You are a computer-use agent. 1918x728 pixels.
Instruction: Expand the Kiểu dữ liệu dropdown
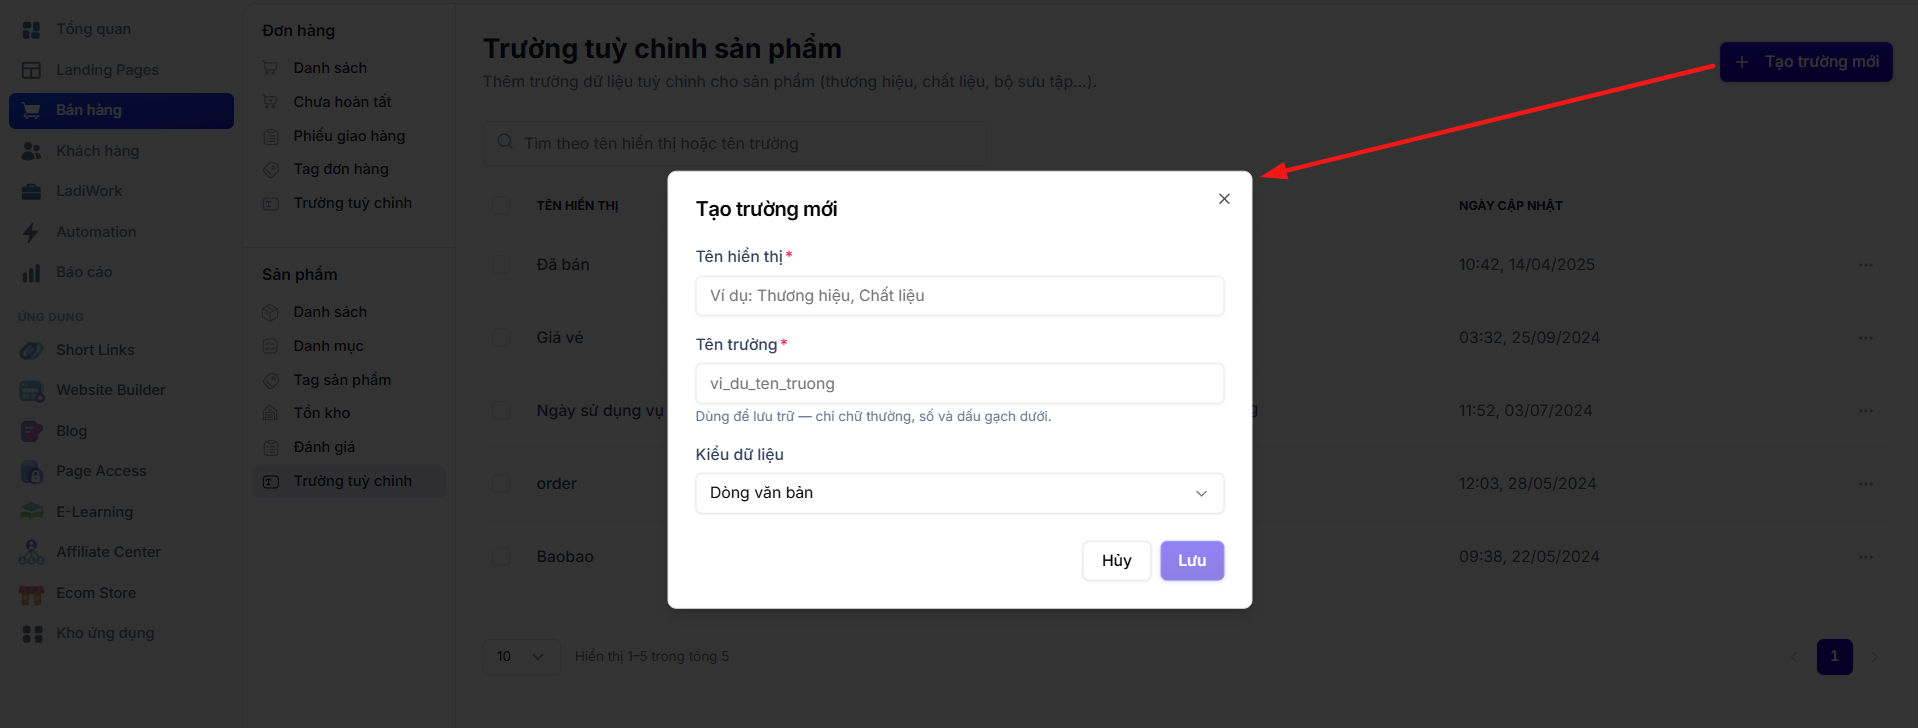point(959,493)
